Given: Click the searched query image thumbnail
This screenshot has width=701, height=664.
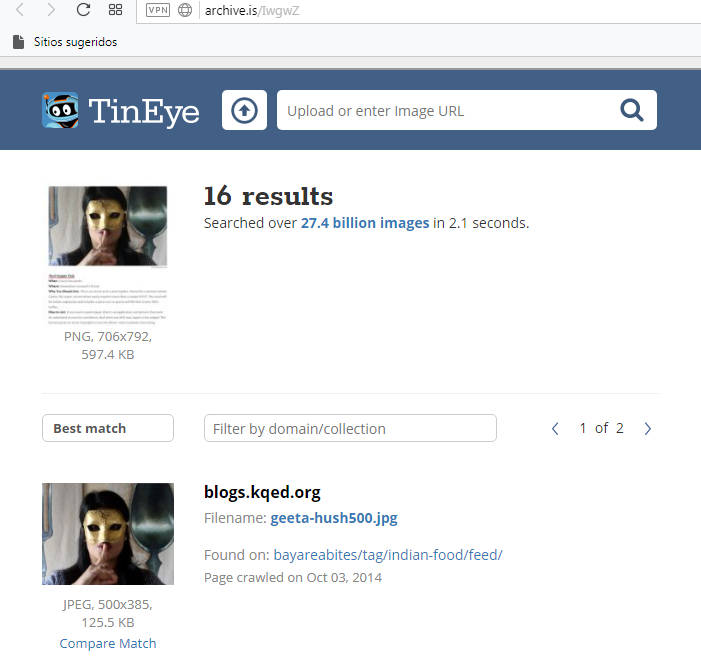Looking at the screenshot, I should (x=108, y=255).
